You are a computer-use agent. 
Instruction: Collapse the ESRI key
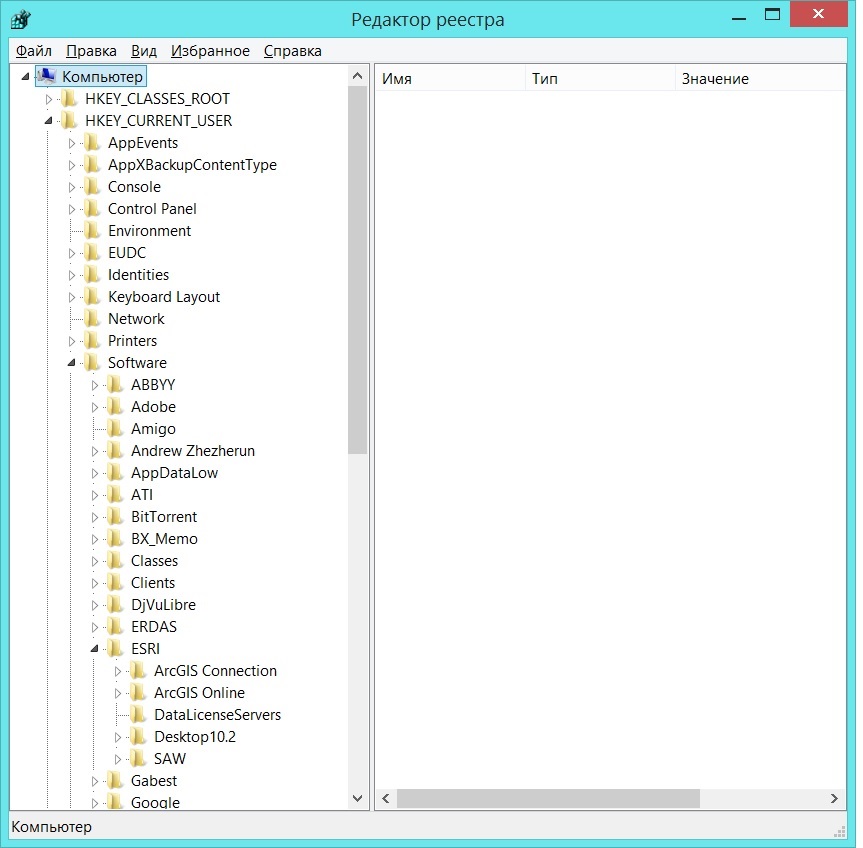coord(95,649)
